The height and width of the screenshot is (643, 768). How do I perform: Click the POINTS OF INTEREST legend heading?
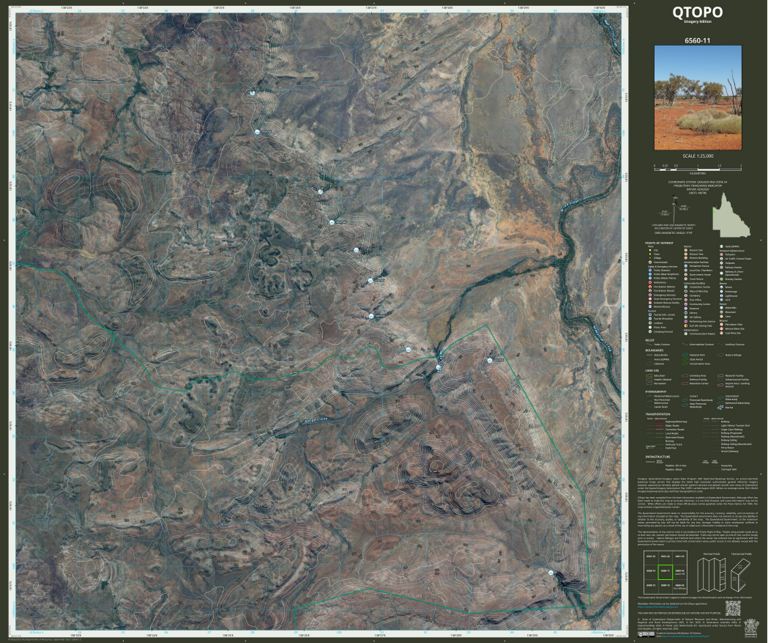(x=659, y=243)
